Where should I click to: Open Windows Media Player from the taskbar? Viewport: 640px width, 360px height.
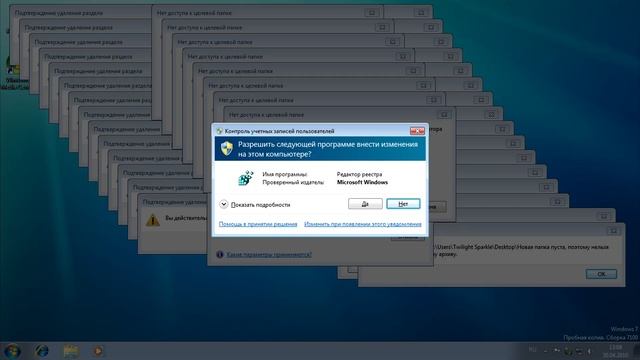[98, 351]
